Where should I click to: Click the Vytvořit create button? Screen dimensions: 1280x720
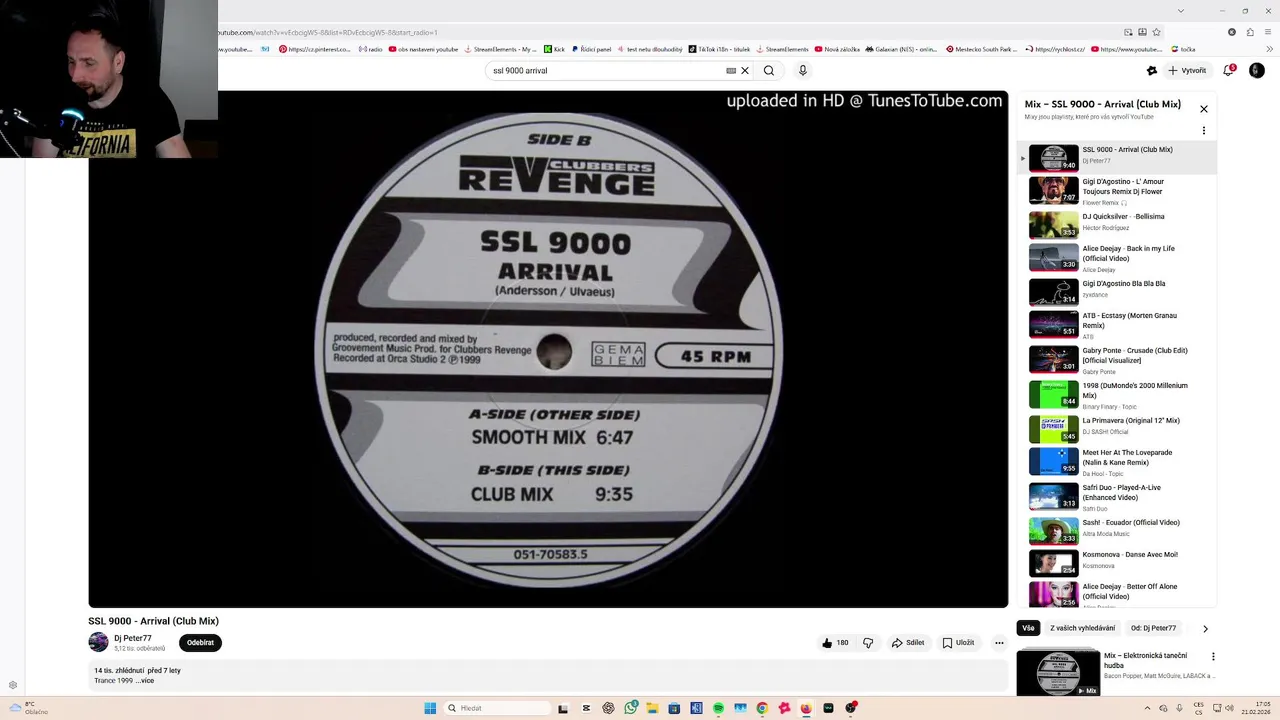point(1187,71)
